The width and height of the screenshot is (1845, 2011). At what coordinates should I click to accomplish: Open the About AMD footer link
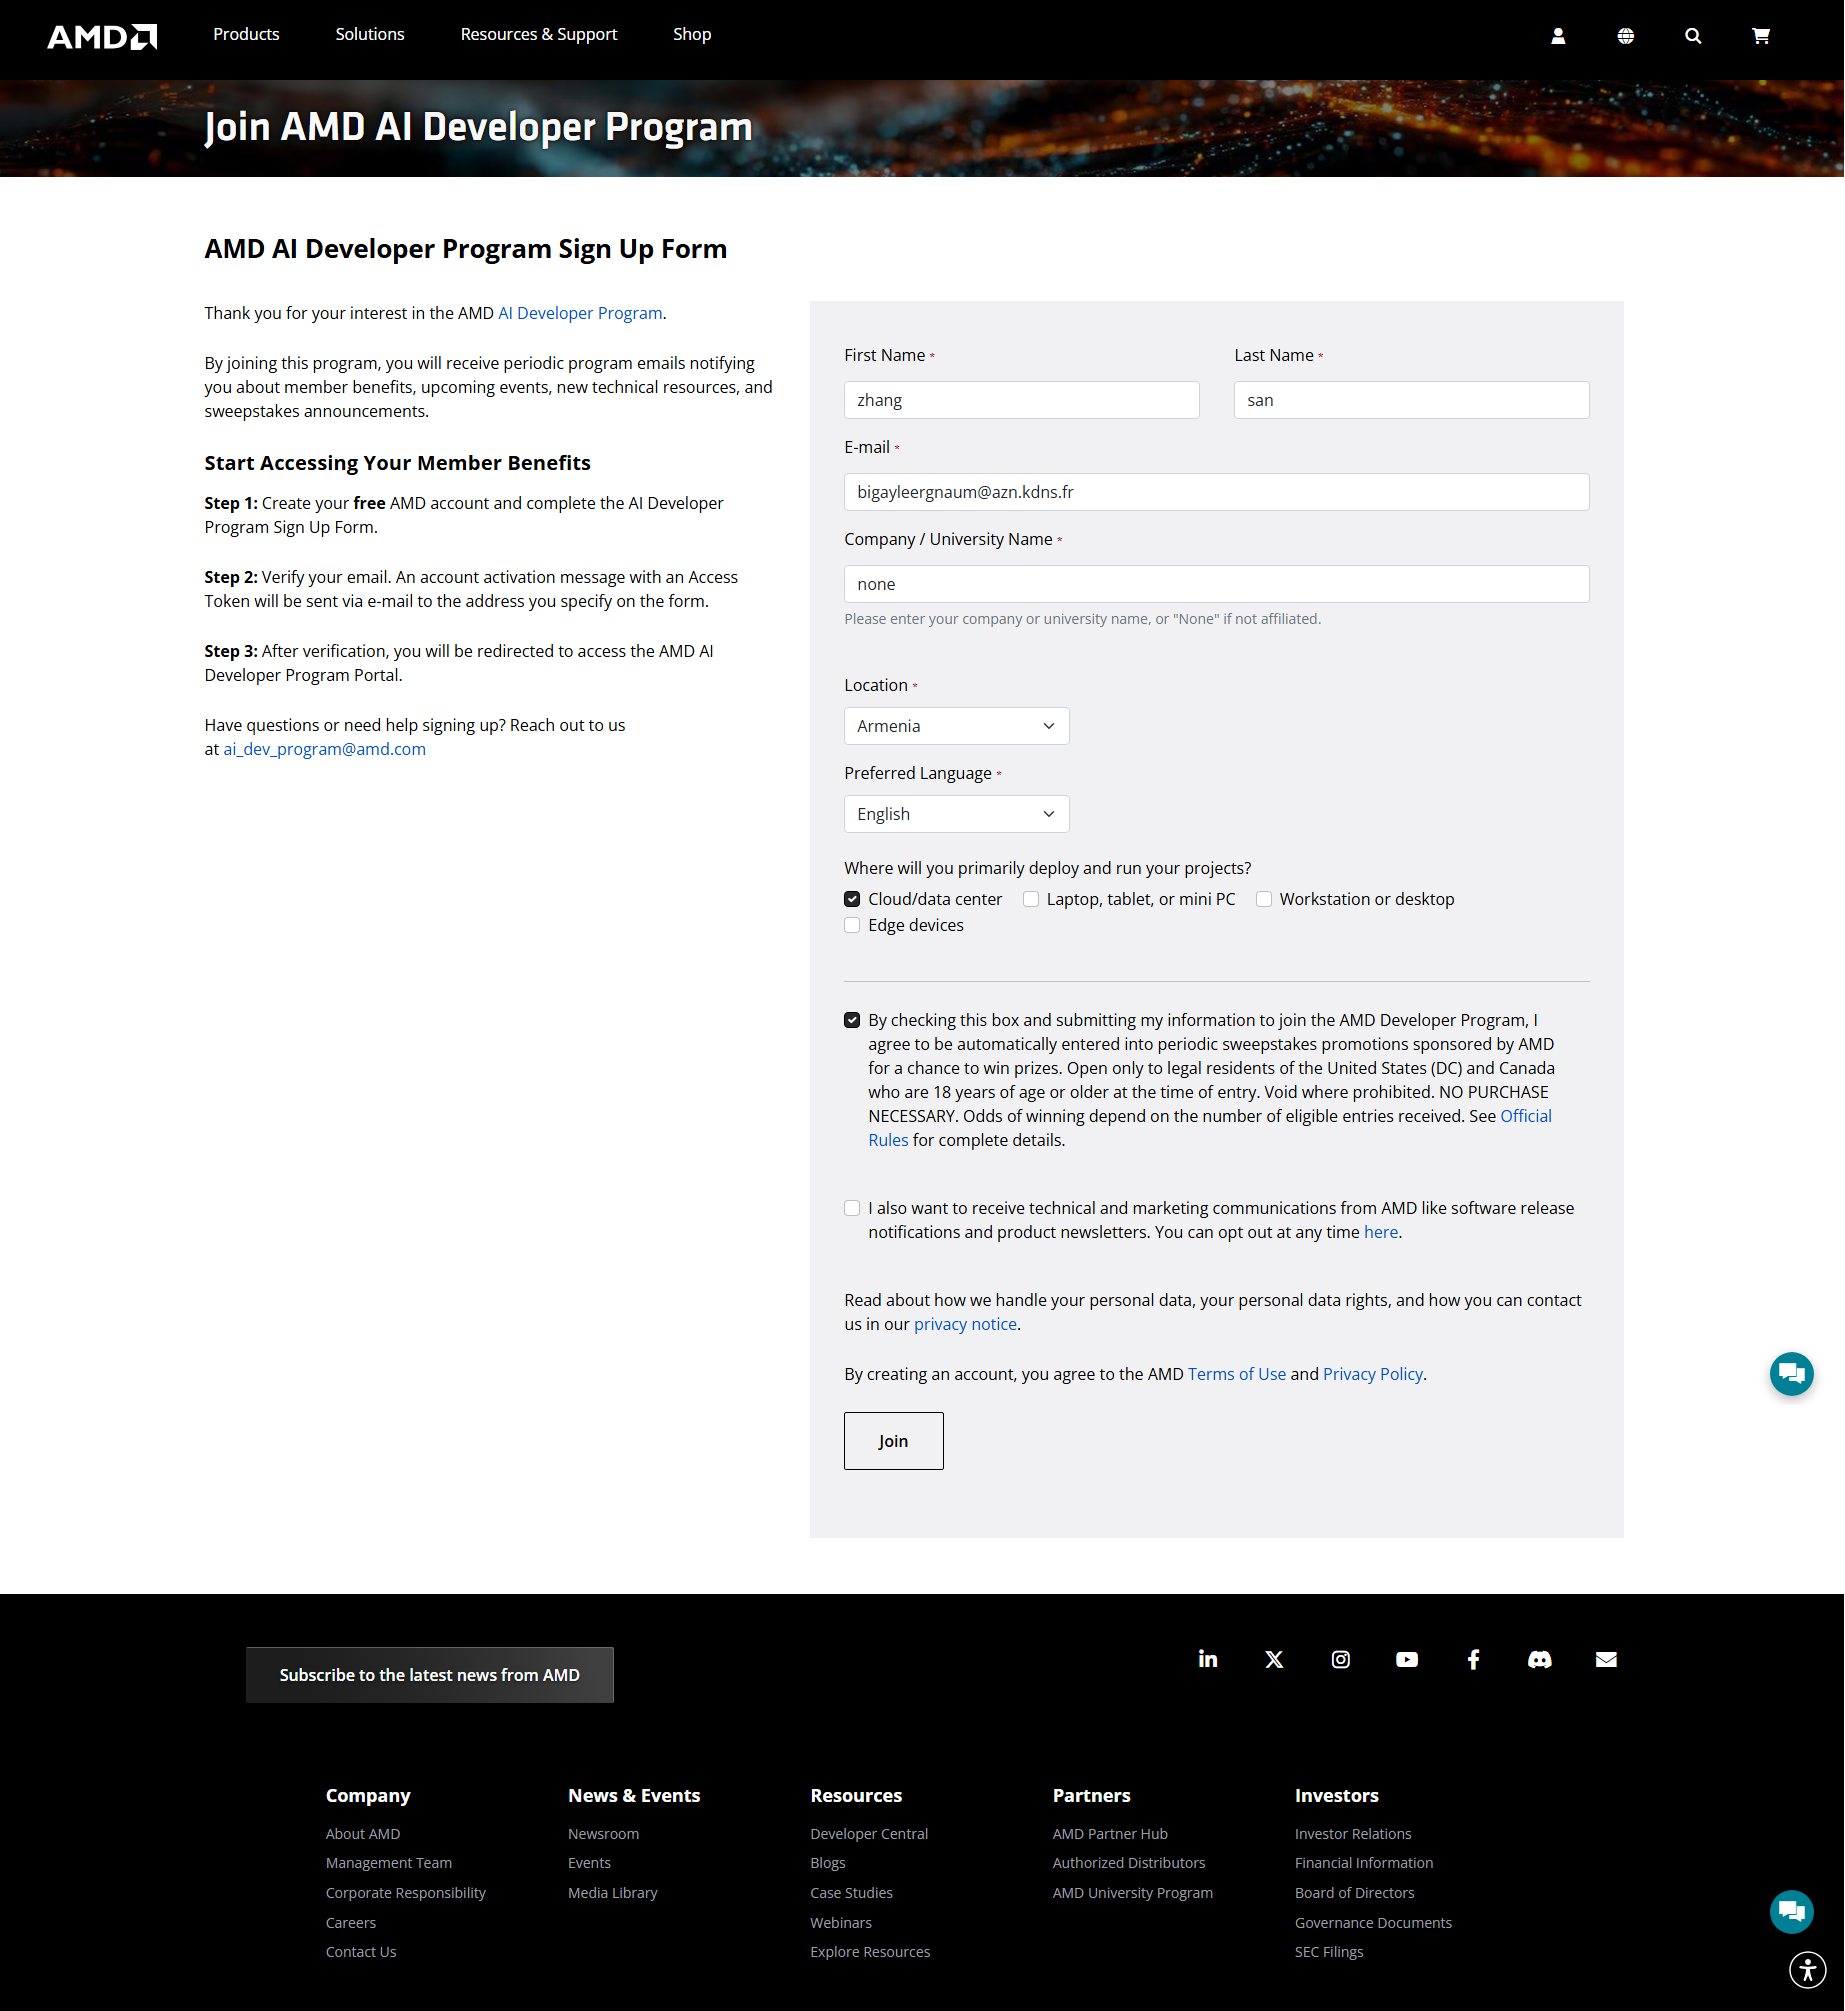click(363, 1834)
